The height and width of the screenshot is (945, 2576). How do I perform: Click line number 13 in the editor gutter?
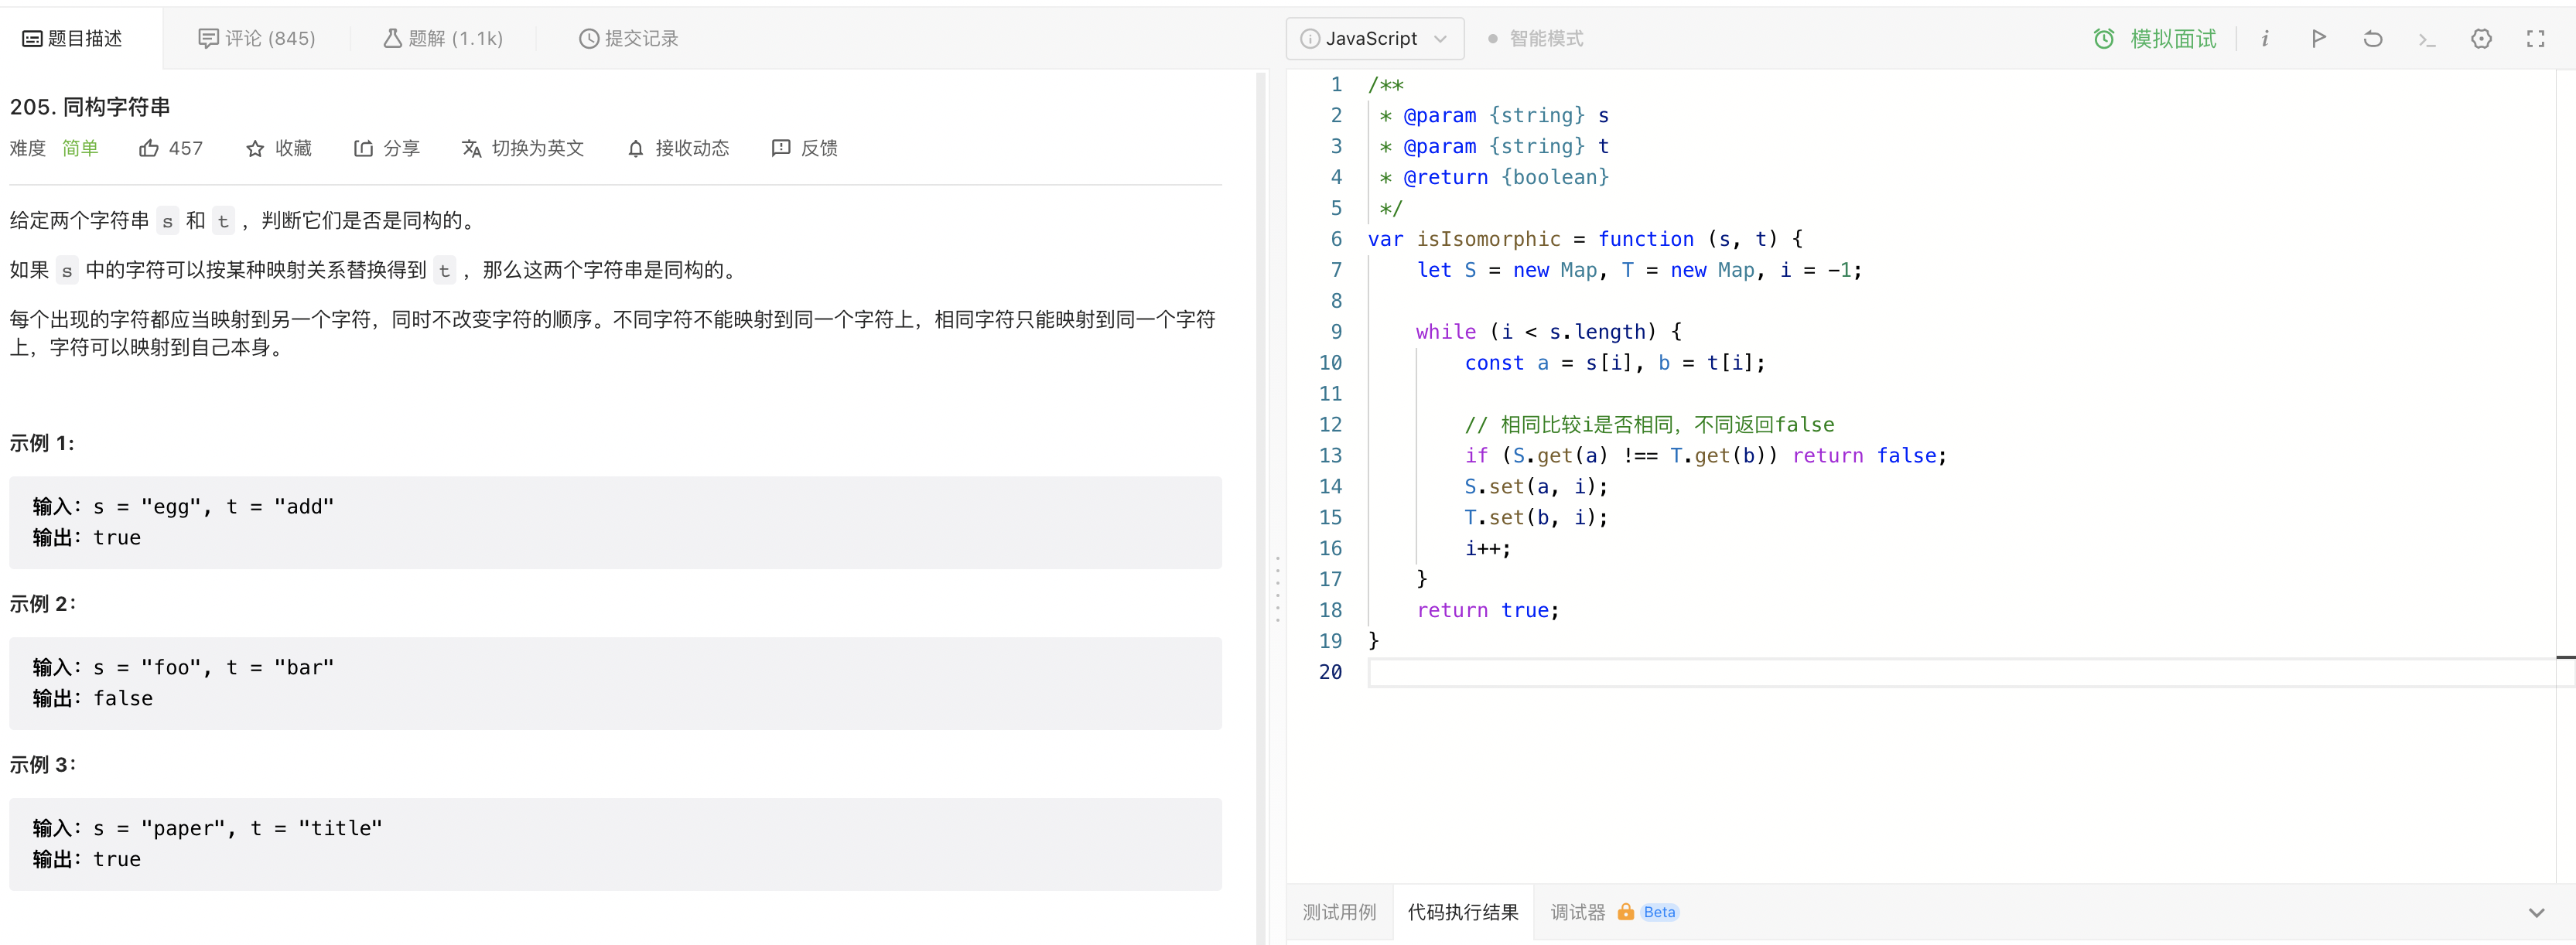[x=1330, y=456]
